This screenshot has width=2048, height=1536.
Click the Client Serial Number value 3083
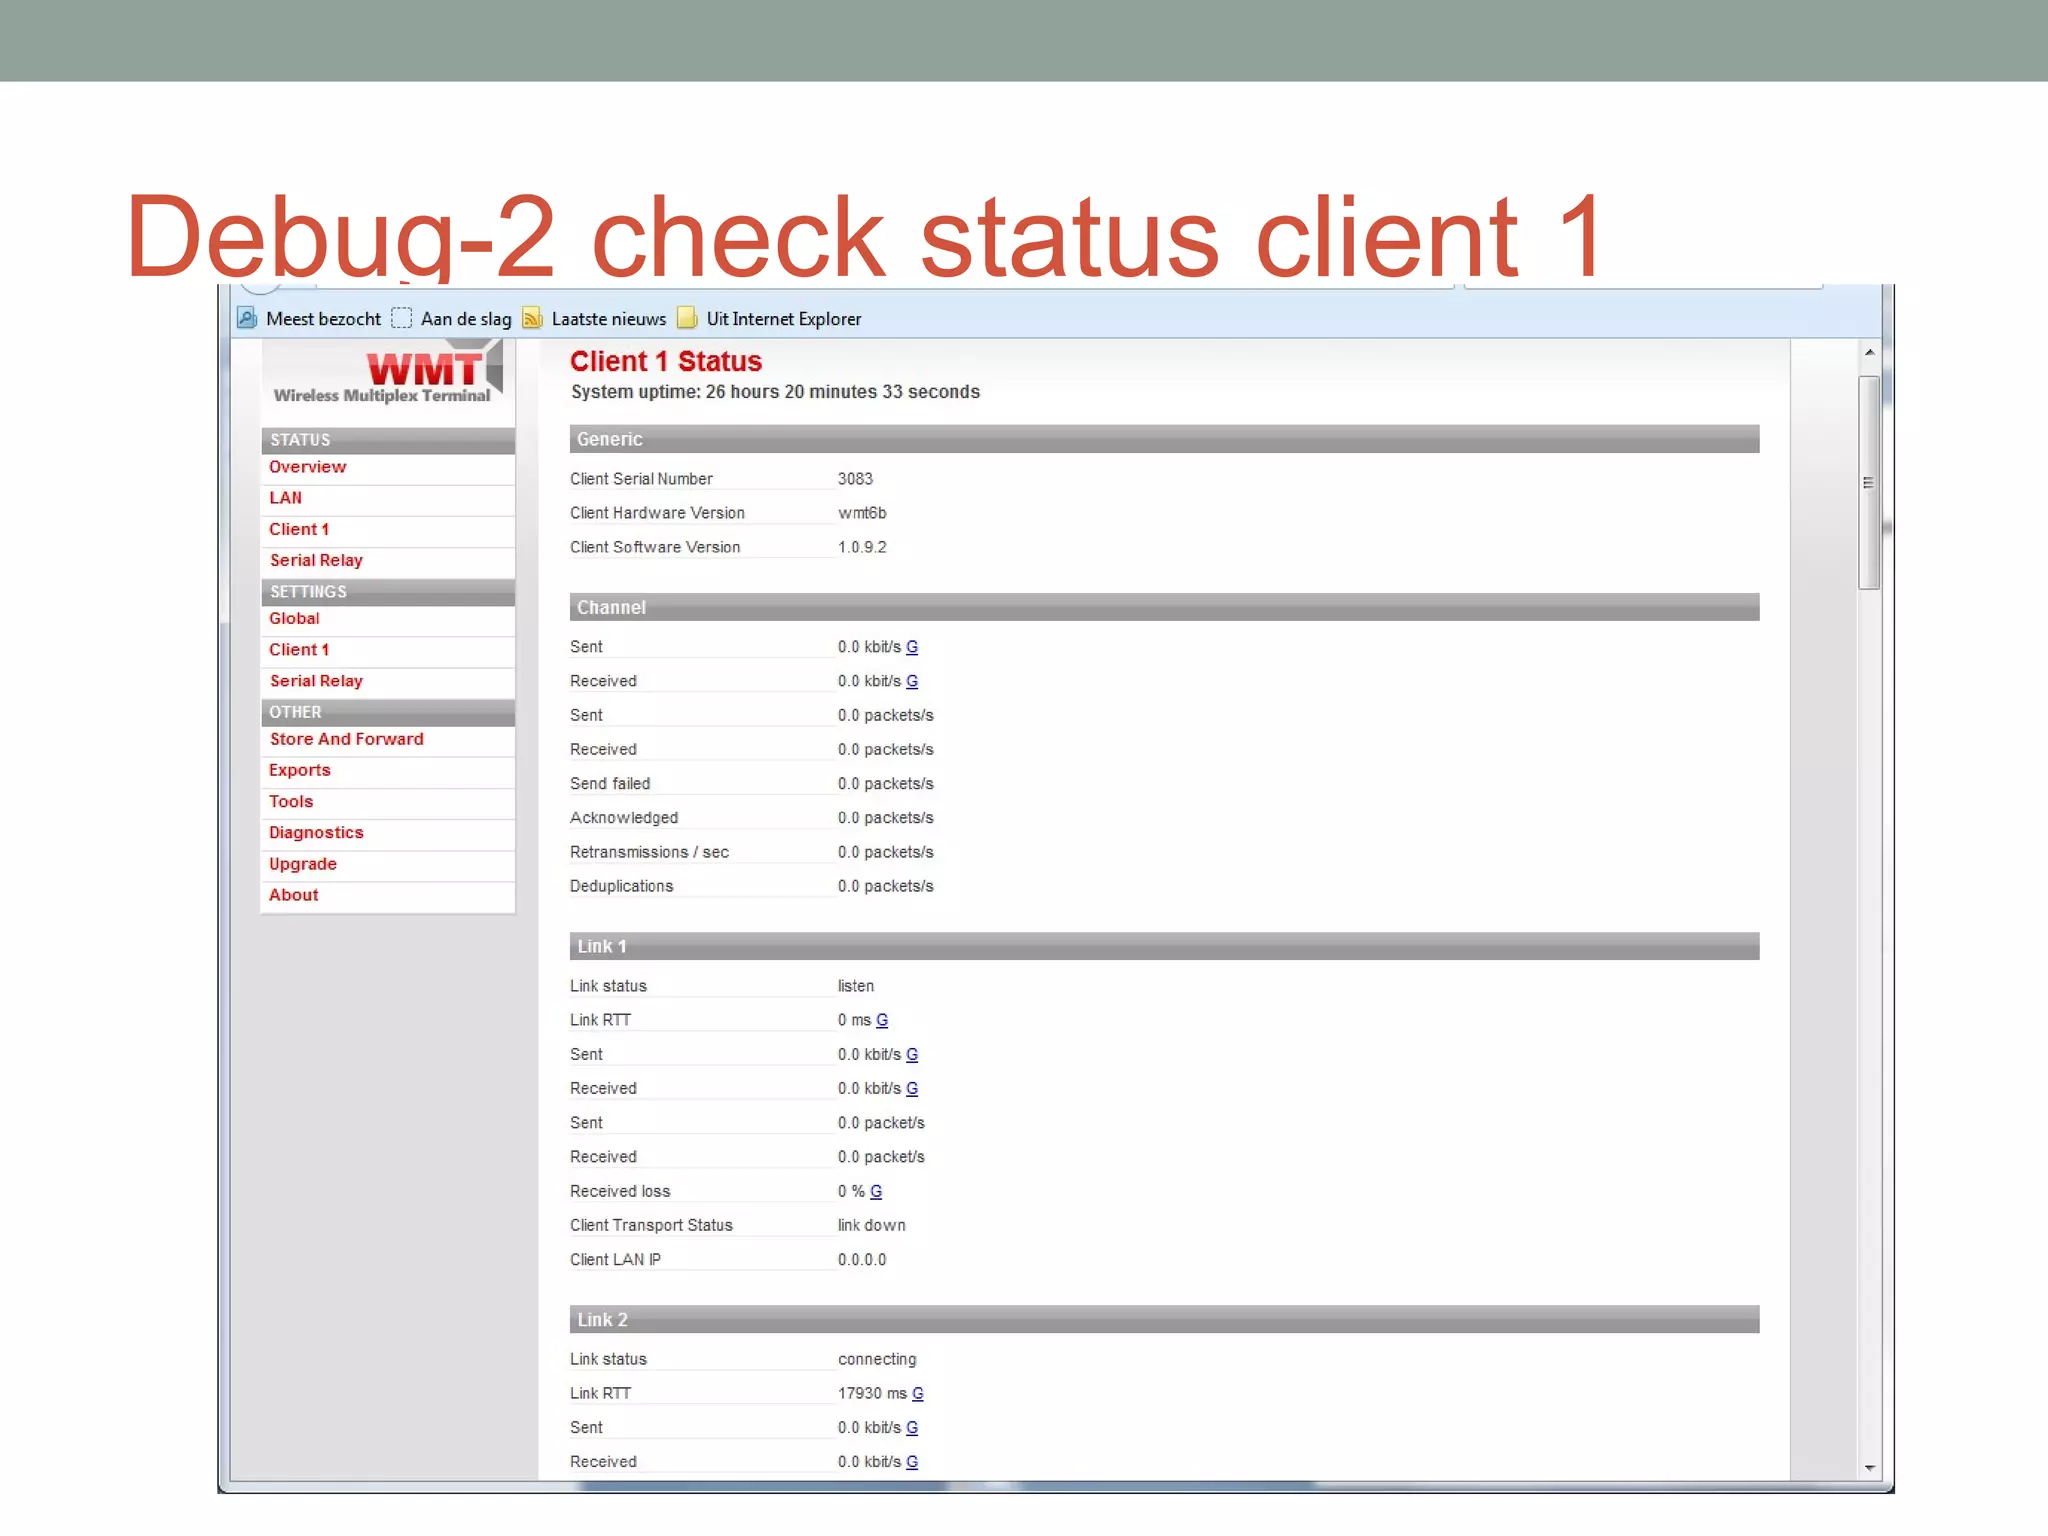click(x=855, y=479)
